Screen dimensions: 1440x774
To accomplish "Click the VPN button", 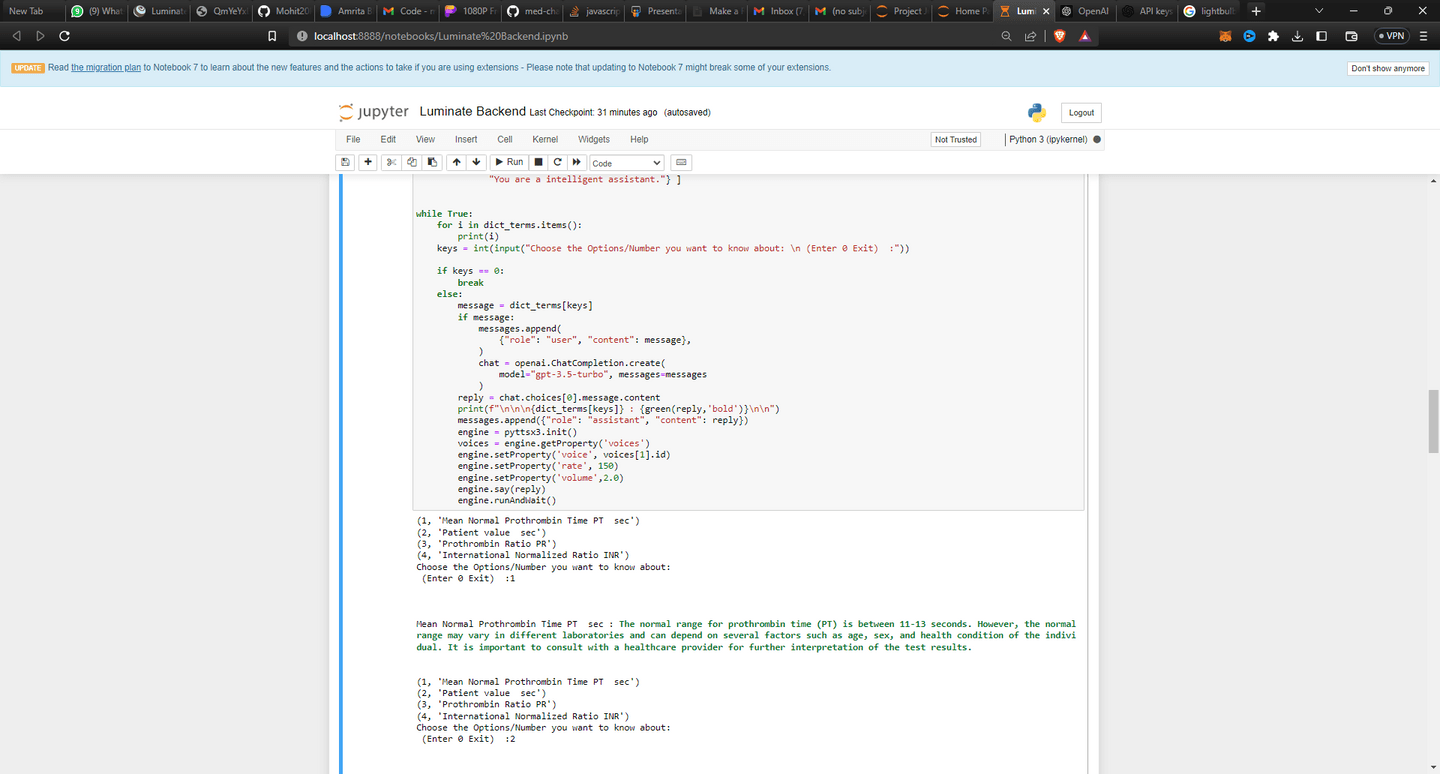I will pyautogui.click(x=1390, y=36).
